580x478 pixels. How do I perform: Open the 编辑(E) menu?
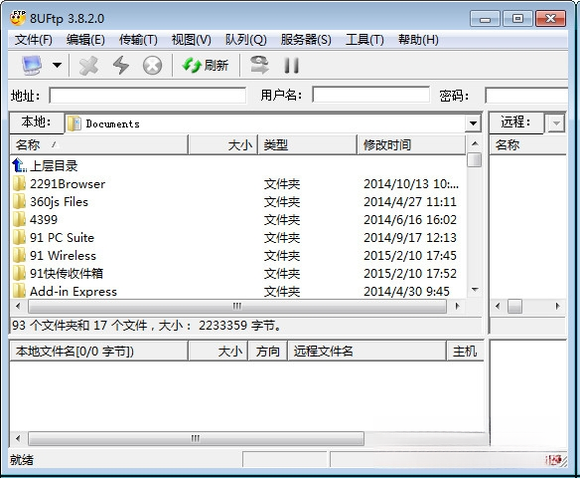pyautogui.click(x=86, y=40)
